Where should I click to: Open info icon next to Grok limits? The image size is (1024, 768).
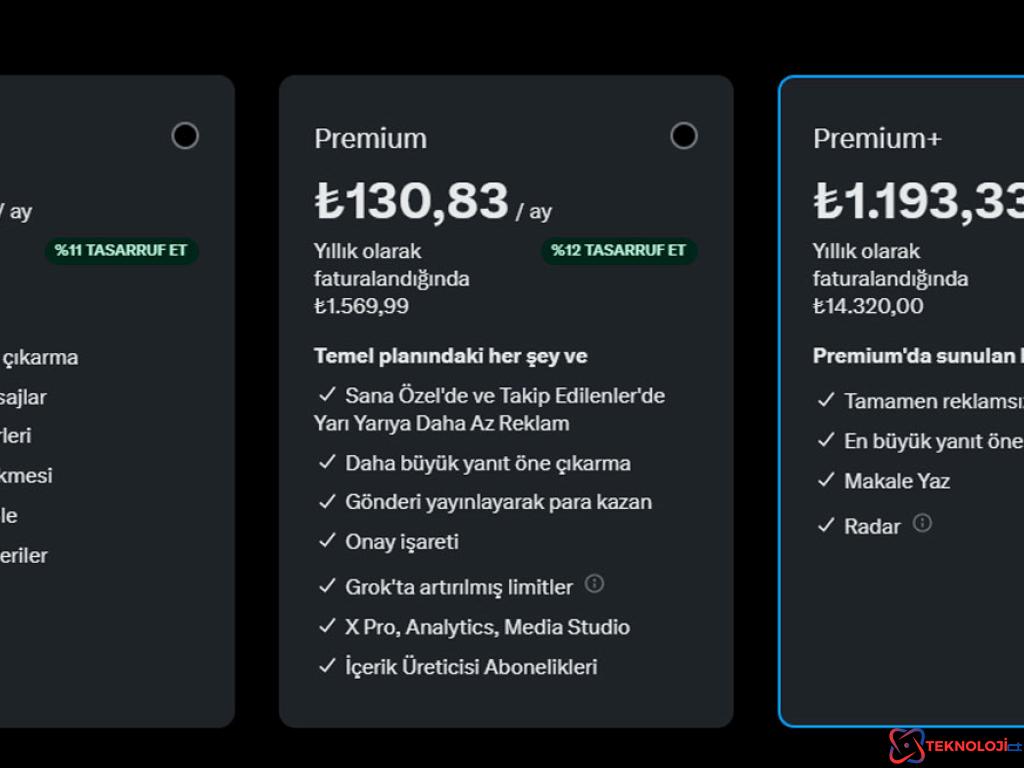594,584
